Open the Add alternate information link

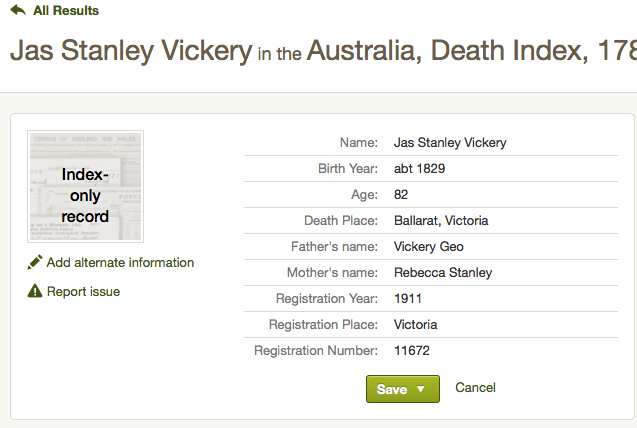tap(120, 263)
